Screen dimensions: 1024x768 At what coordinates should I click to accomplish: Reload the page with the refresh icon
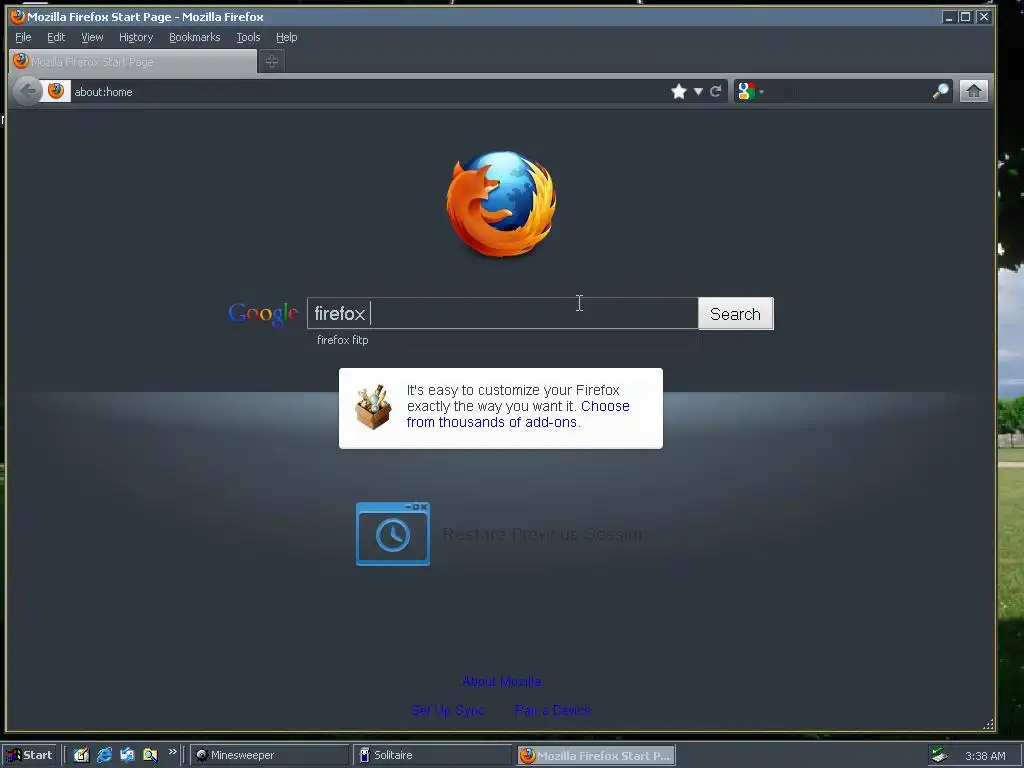(716, 91)
